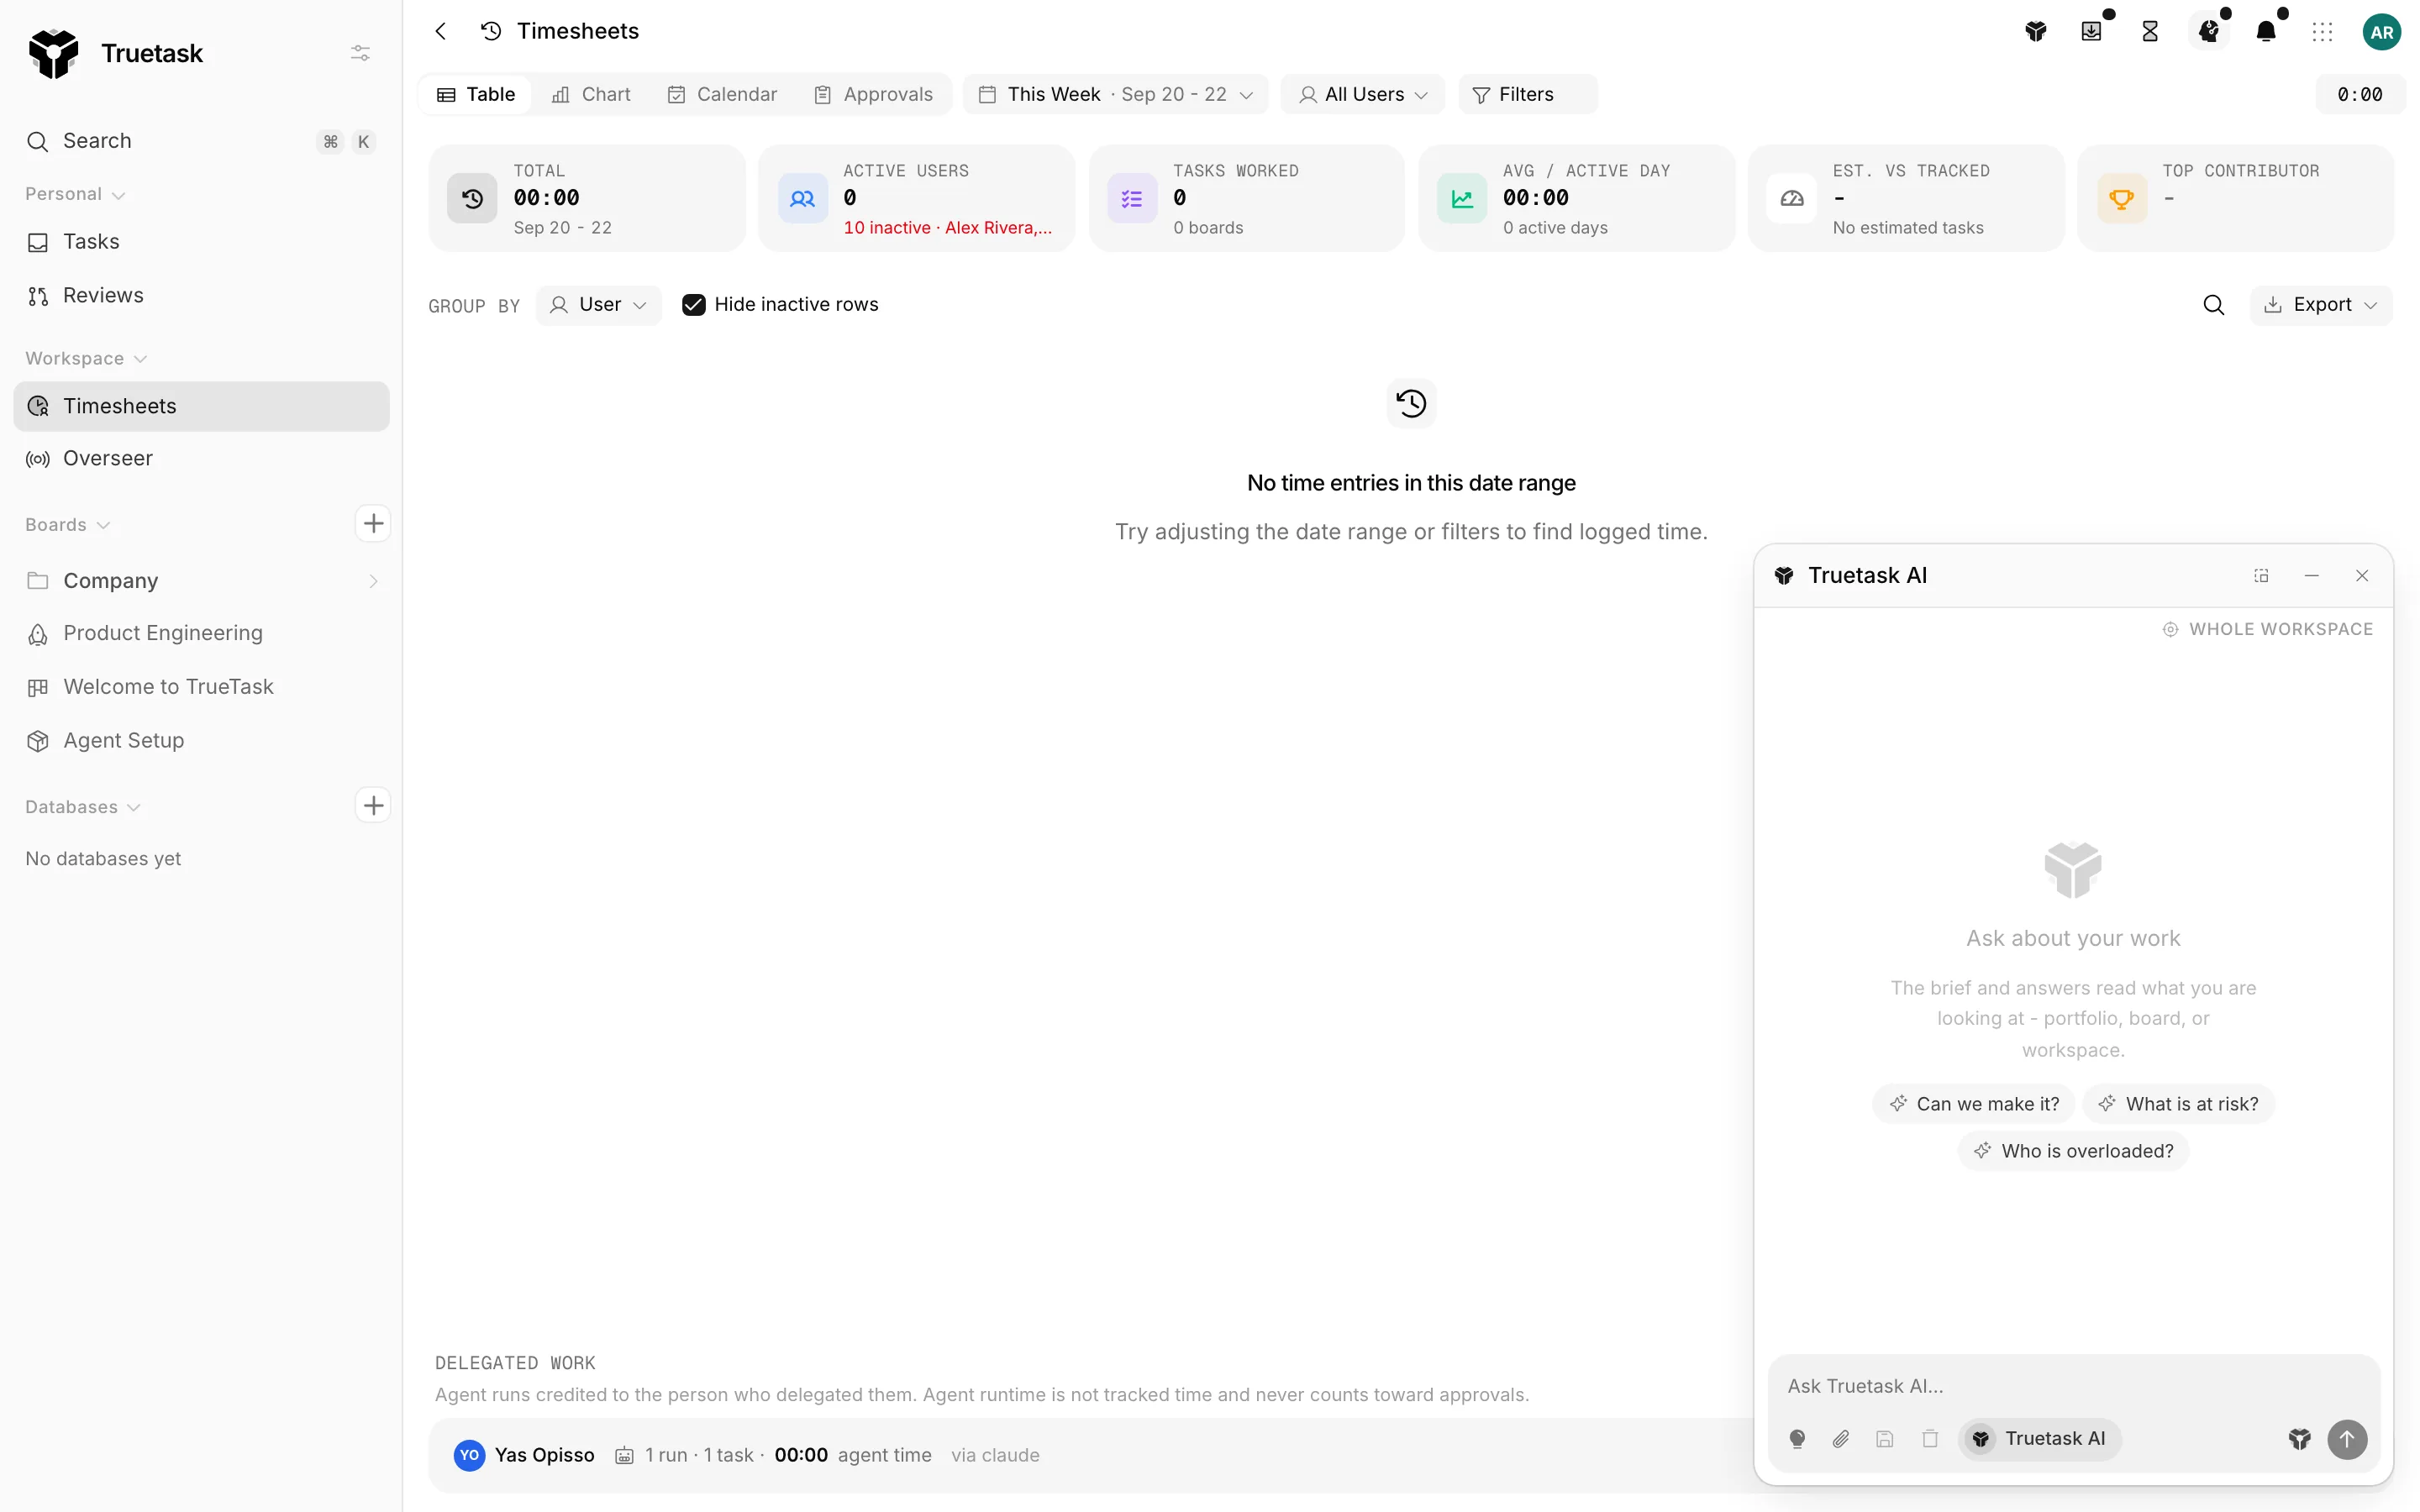This screenshot has width=2420, height=1512.
Task: Click the Total time history icon
Action: point(472,198)
